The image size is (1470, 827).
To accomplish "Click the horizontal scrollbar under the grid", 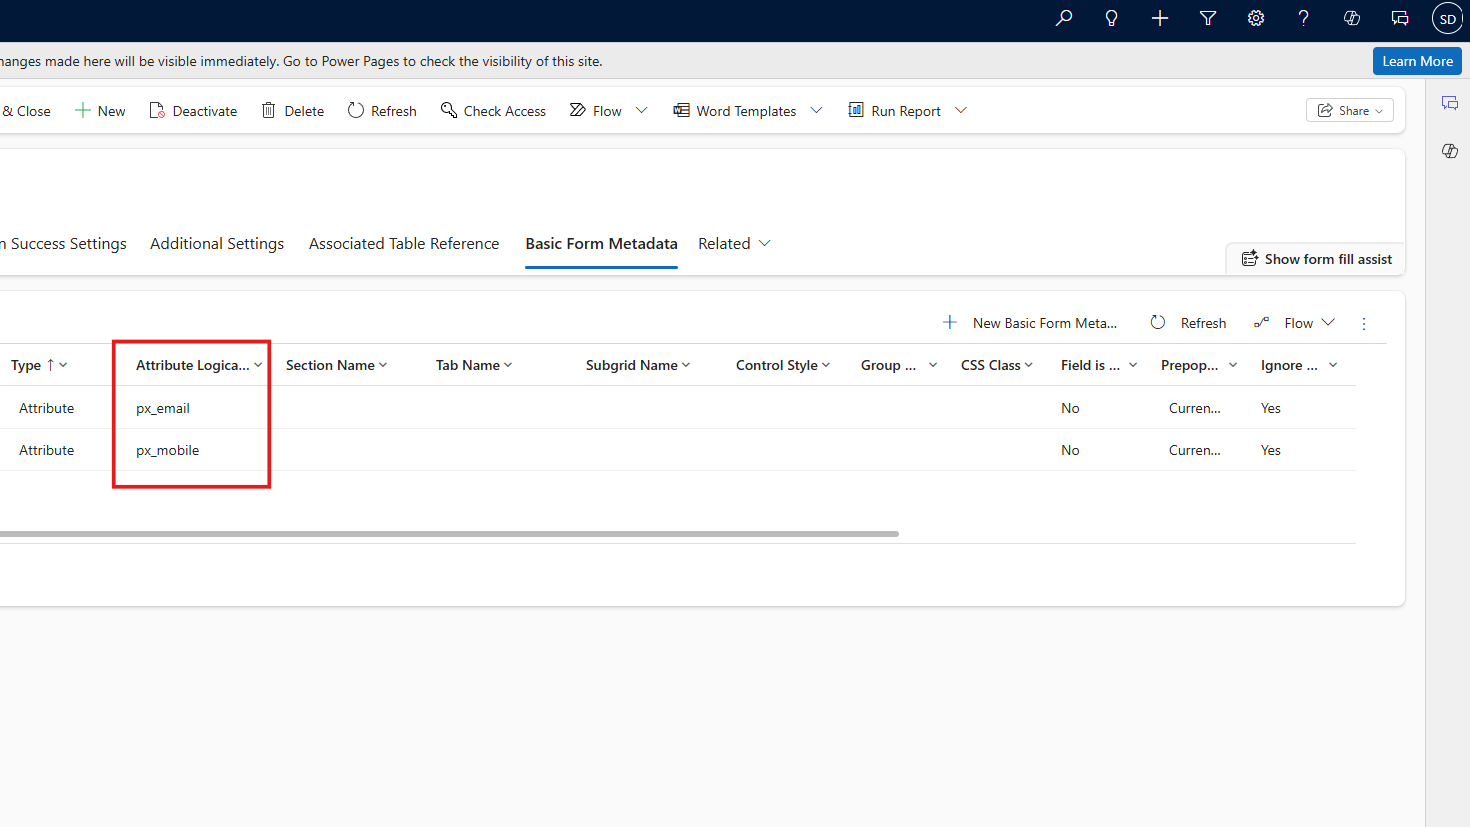I will point(450,534).
